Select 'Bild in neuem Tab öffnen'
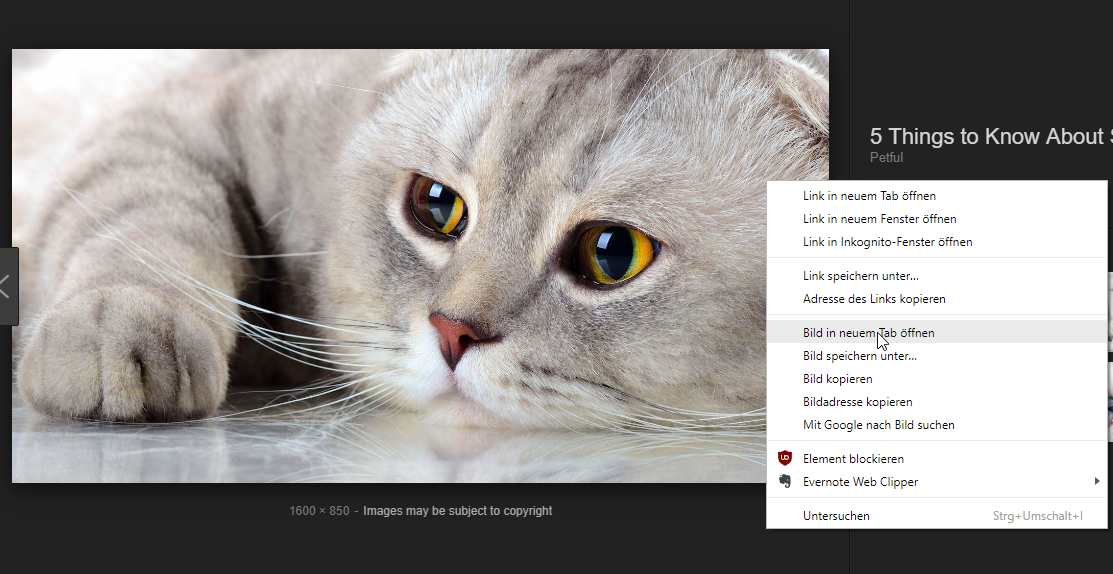 (x=868, y=333)
